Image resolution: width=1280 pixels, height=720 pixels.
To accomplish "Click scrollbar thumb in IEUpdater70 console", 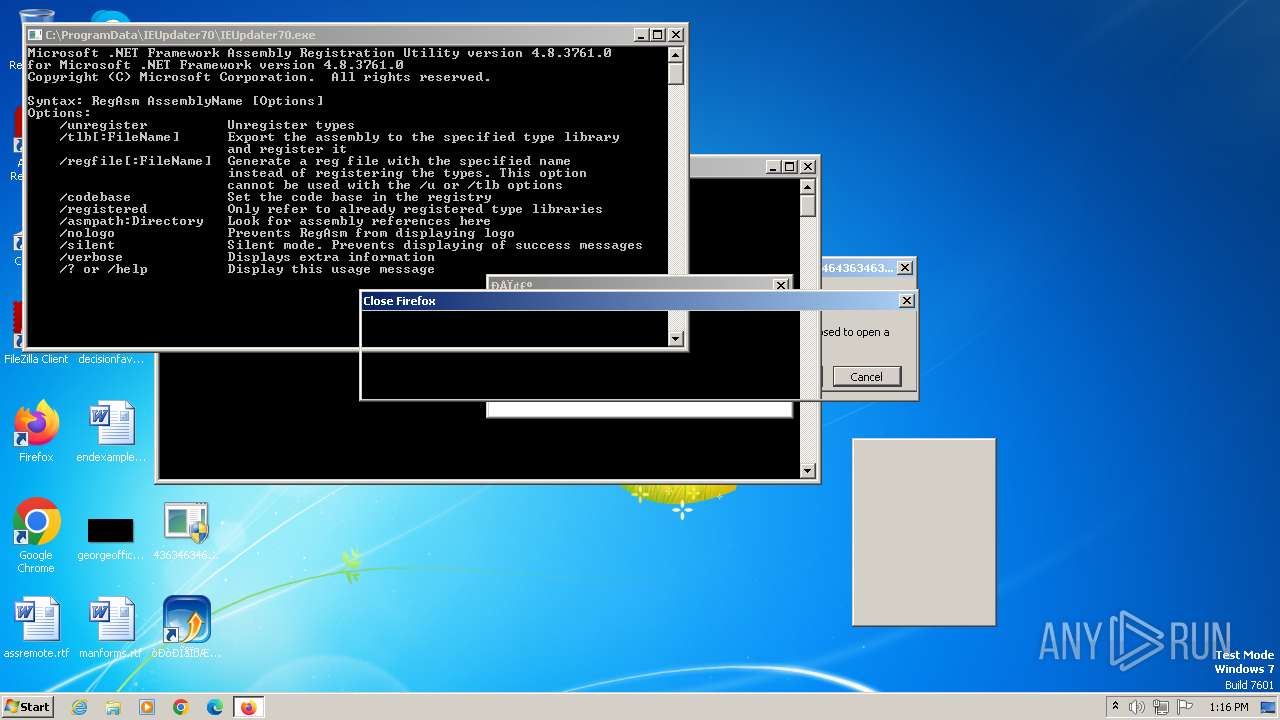I will pos(675,74).
